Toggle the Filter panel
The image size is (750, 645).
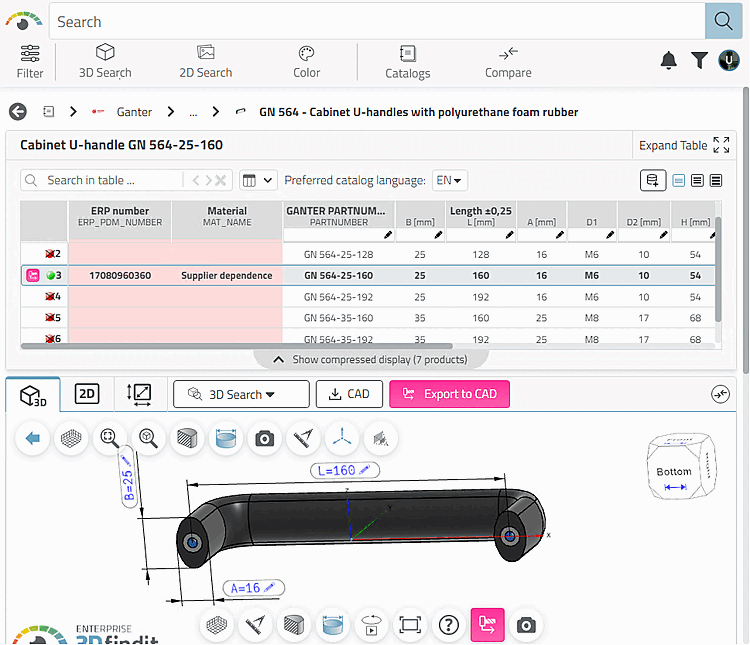(30, 61)
